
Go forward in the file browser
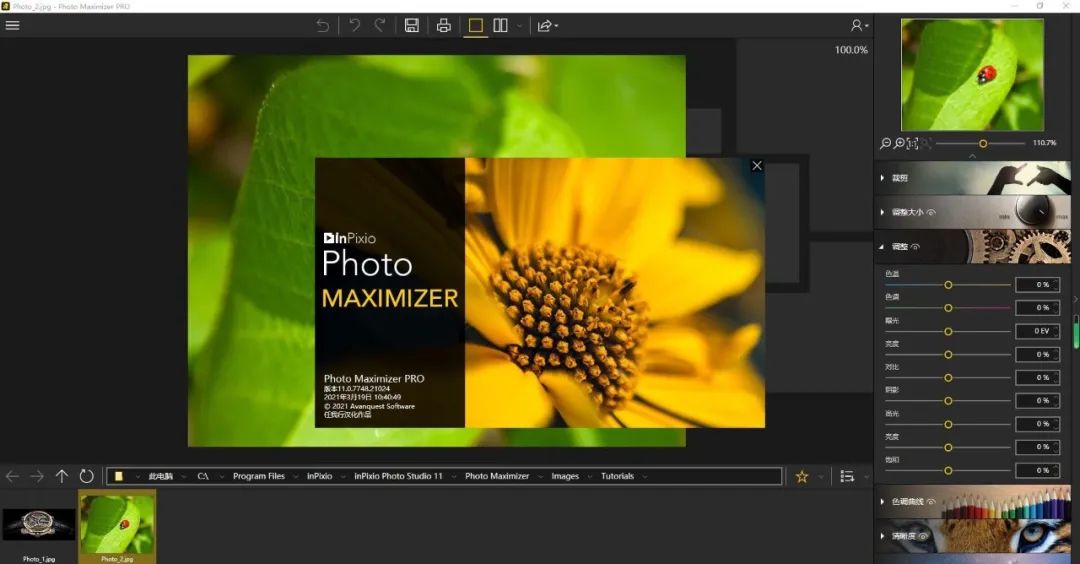[37, 476]
